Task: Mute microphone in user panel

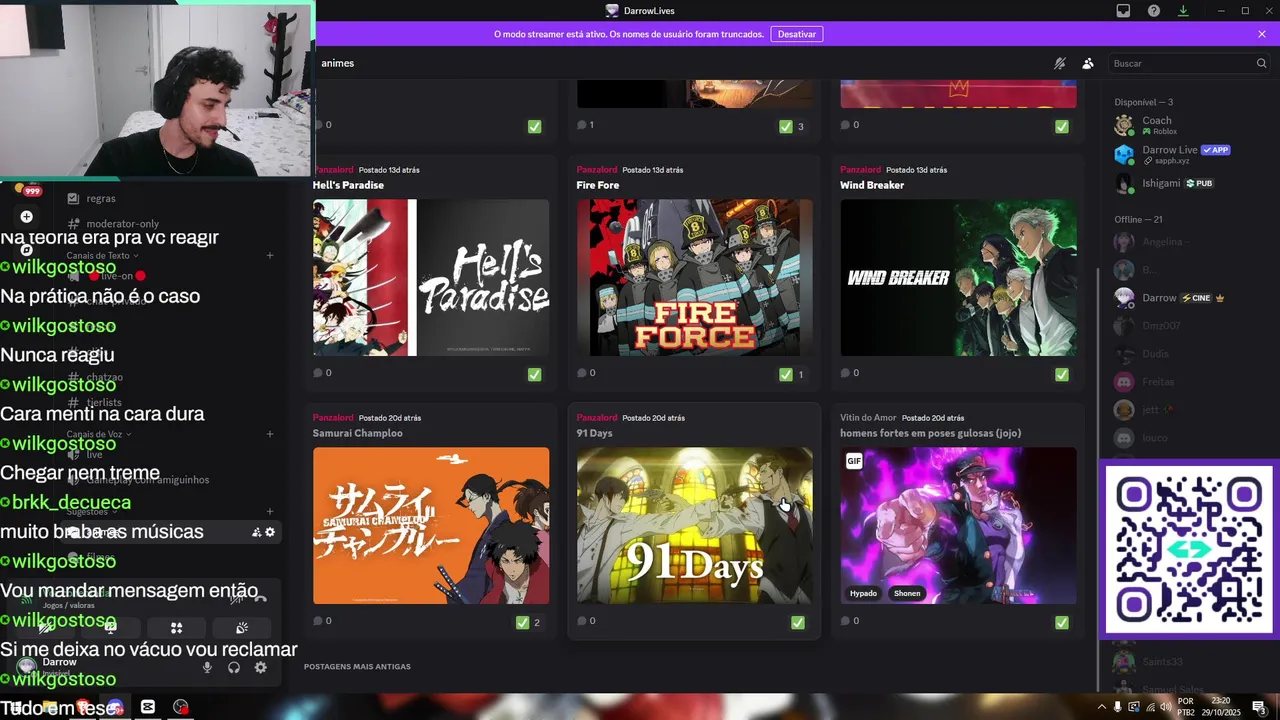Action: pos(207,668)
